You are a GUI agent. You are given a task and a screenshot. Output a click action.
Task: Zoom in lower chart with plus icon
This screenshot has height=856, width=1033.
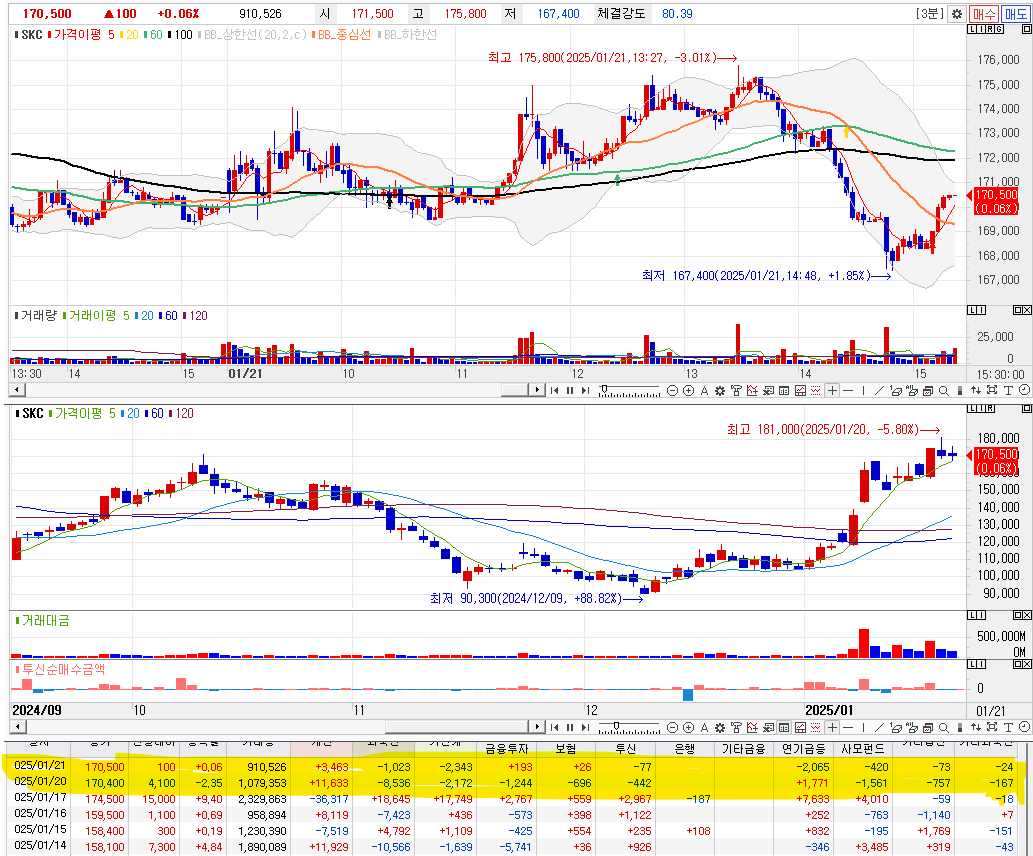pyautogui.click(x=688, y=728)
